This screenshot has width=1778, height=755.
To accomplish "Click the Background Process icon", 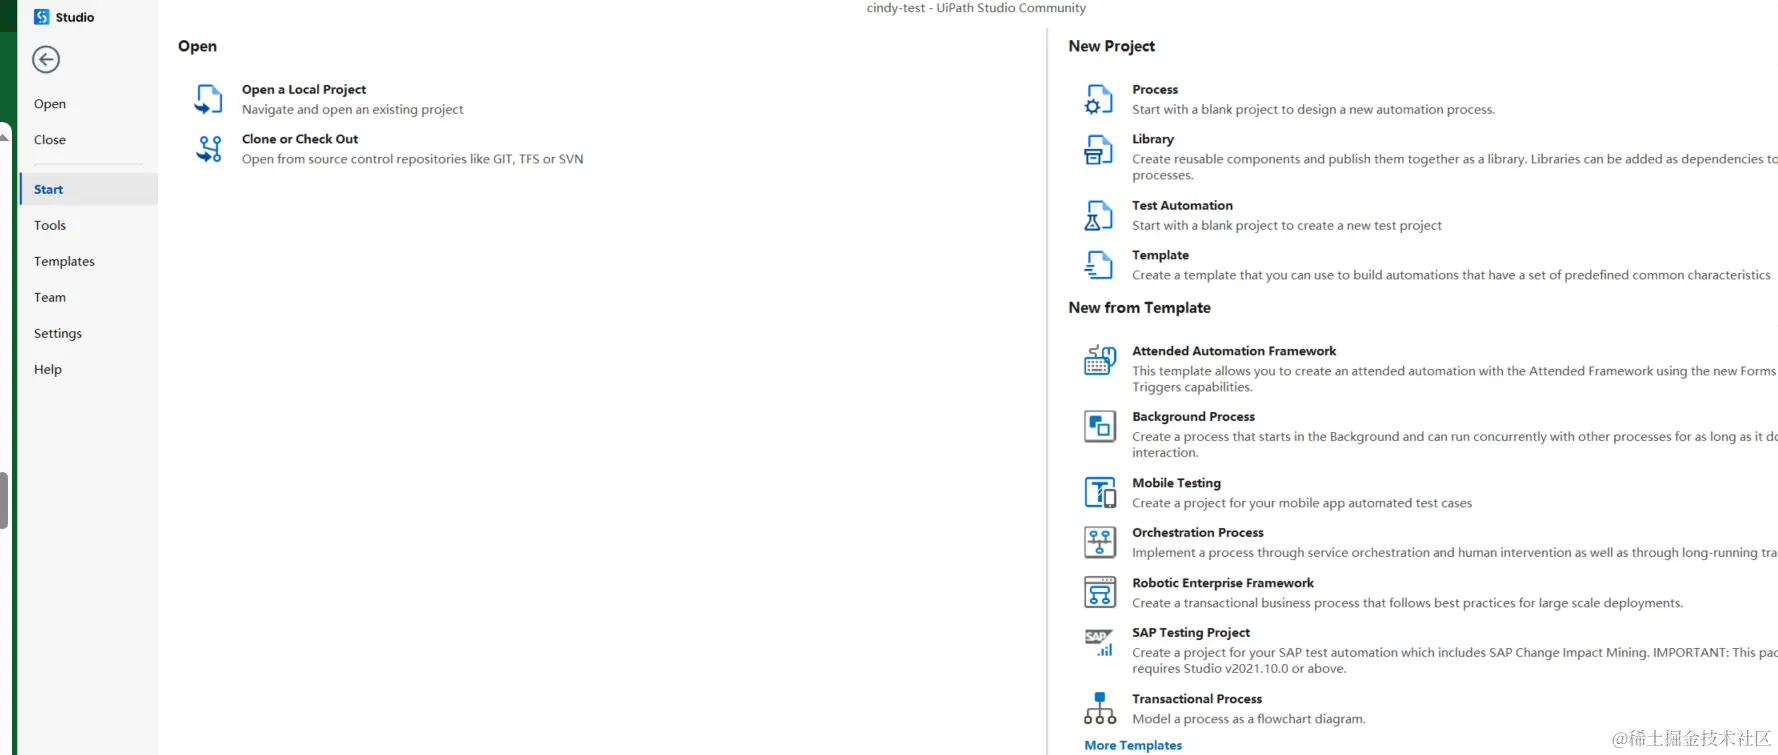I will point(1100,426).
